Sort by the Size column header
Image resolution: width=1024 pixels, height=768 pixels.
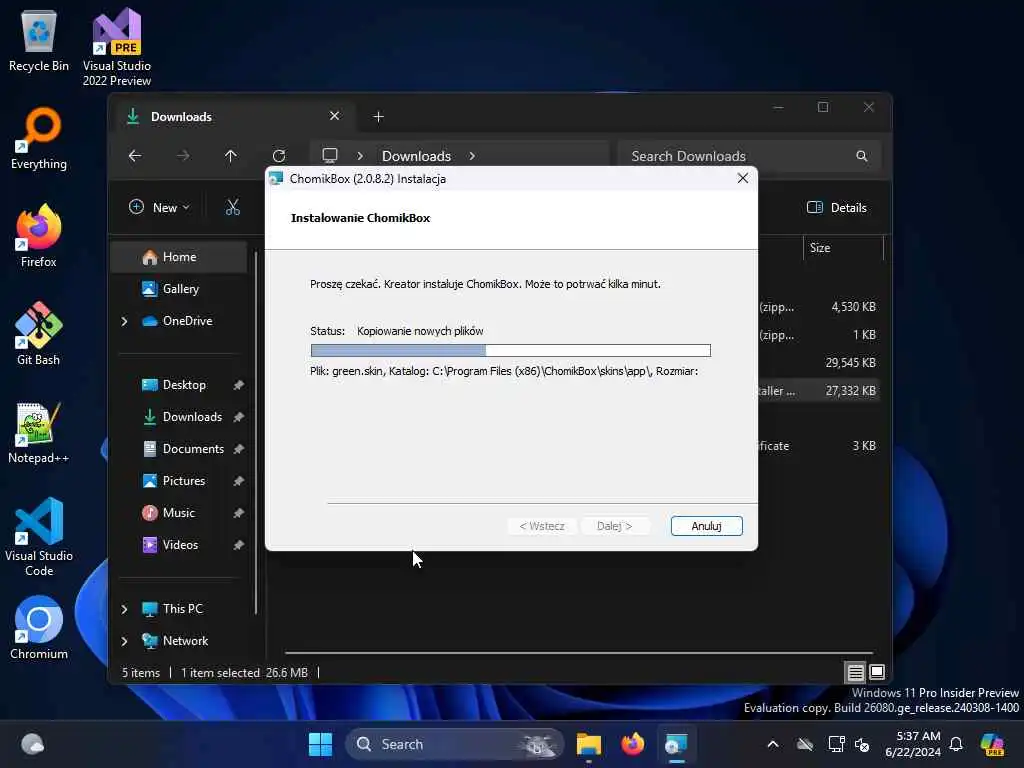(842, 248)
